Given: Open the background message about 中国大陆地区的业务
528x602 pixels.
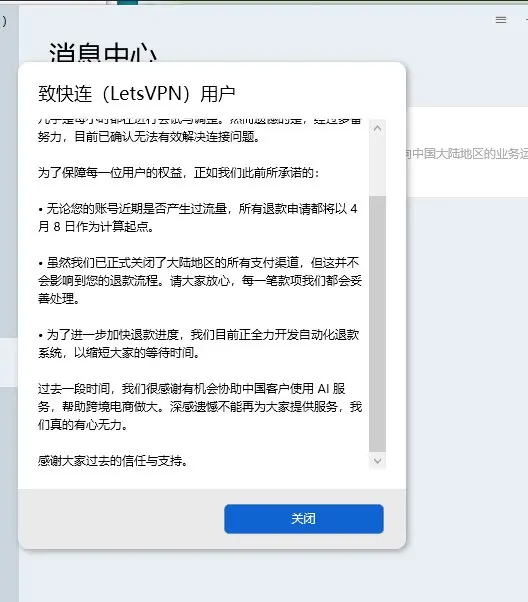Looking at the screenshot, I should click(467, 154).
